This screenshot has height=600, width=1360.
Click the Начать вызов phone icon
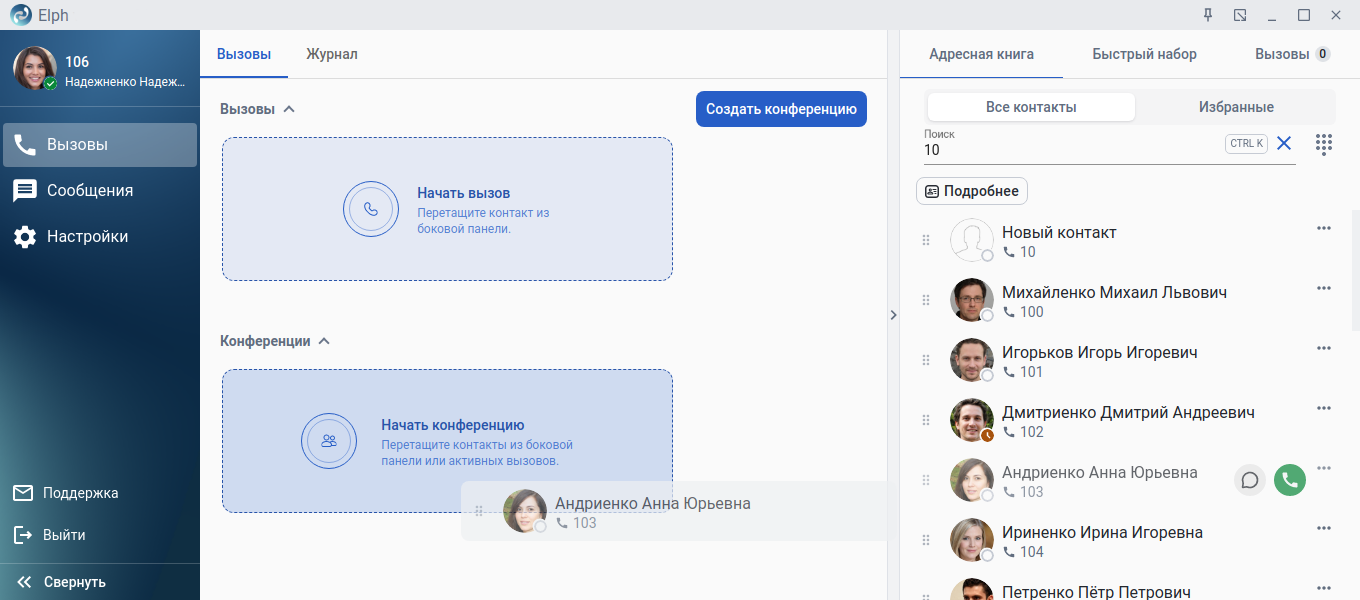point(372,209)
